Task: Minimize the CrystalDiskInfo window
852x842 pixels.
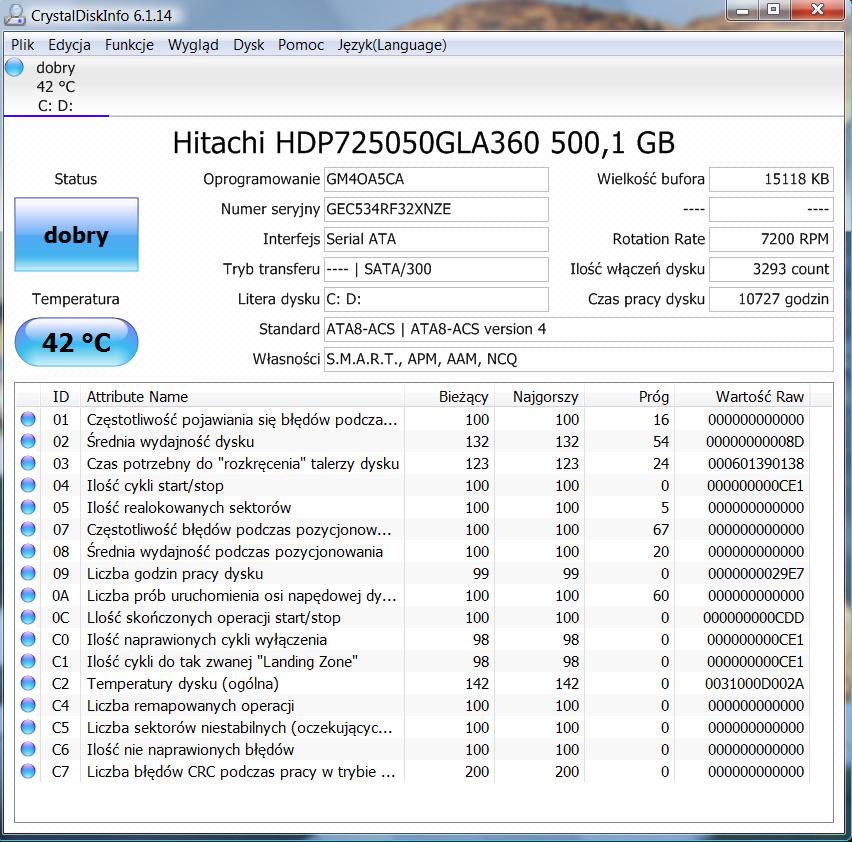Action: click(742, 10)
